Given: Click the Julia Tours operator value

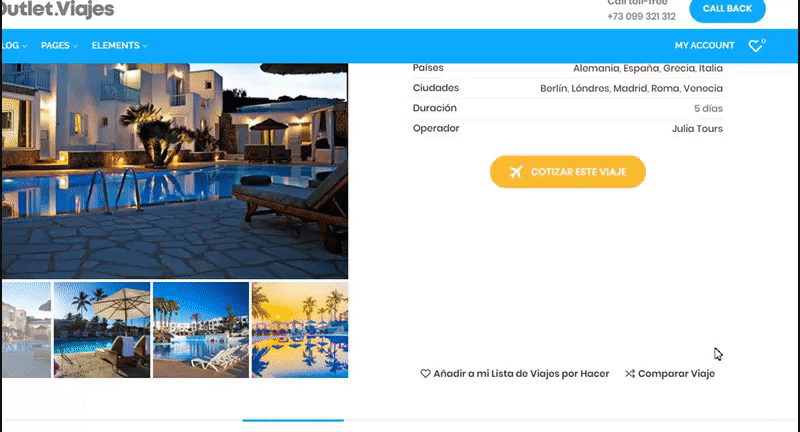Looking at the screenshot, I should click(x=697, y=129).
